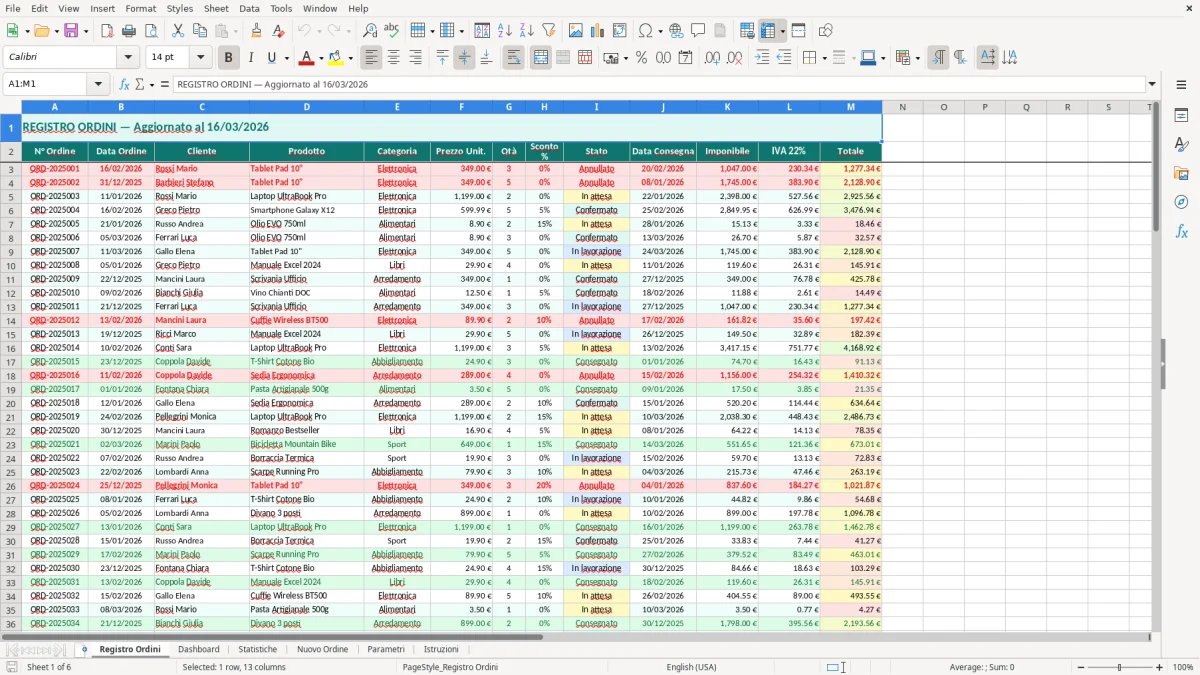The image size is (1200, 675).
Task: Click the Cut scissors icon
Action: [178, 31]
